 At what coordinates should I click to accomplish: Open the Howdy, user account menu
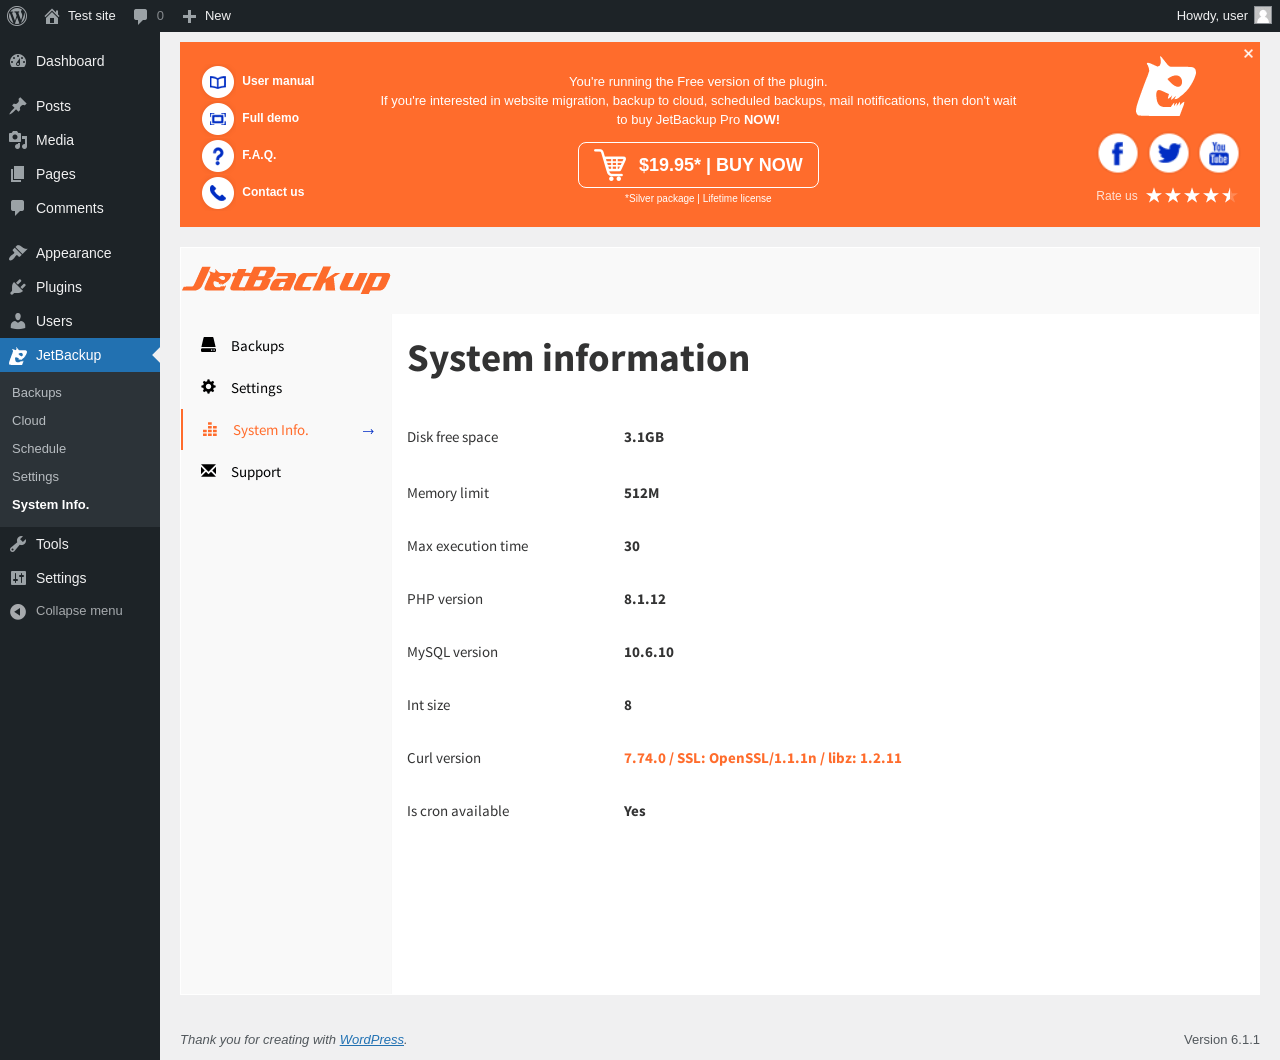pos(1223,16)
